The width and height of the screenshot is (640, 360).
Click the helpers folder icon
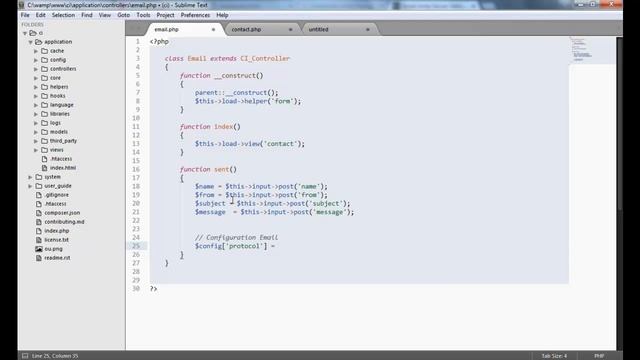pyautogui.click(x=44, y=87)
